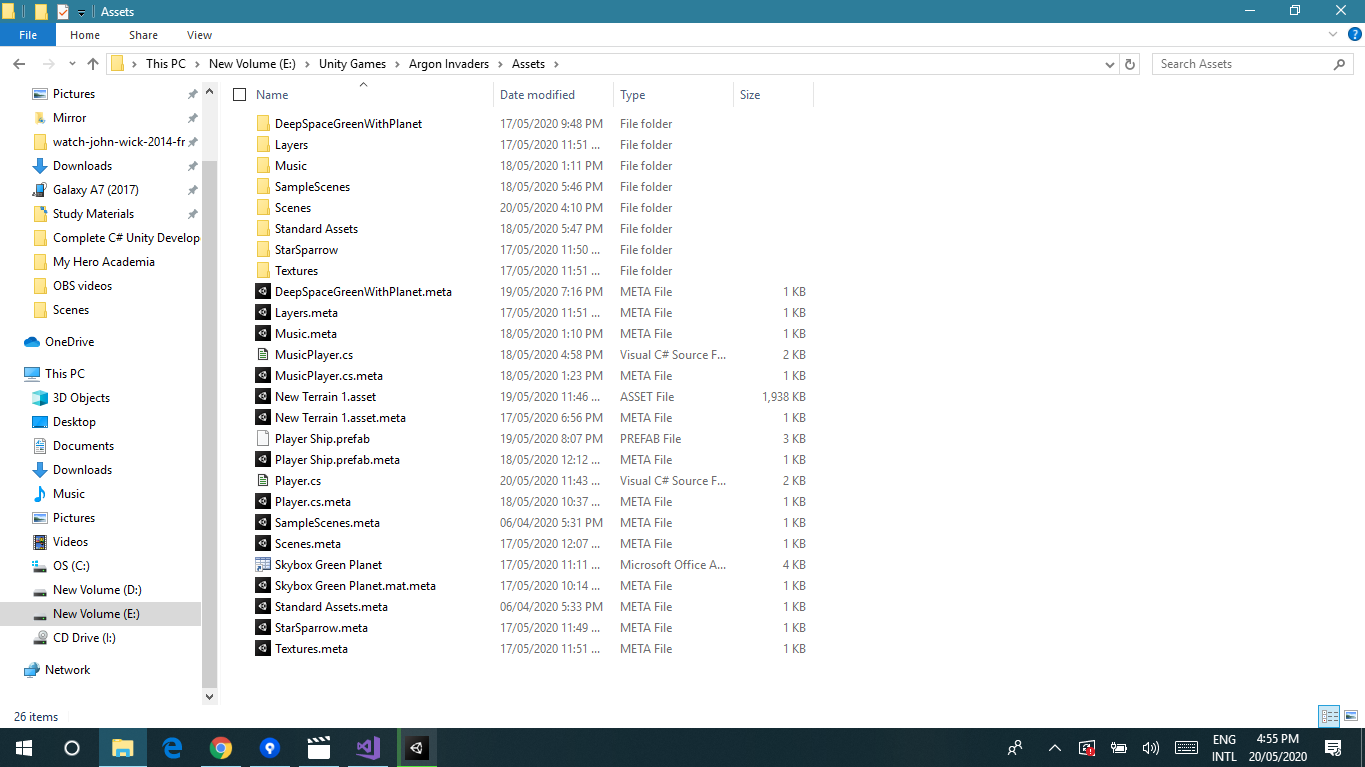Open the action center notifications icon
Image resolution: width=1365 pixels, height=767 pixels.
[1333, 747]
